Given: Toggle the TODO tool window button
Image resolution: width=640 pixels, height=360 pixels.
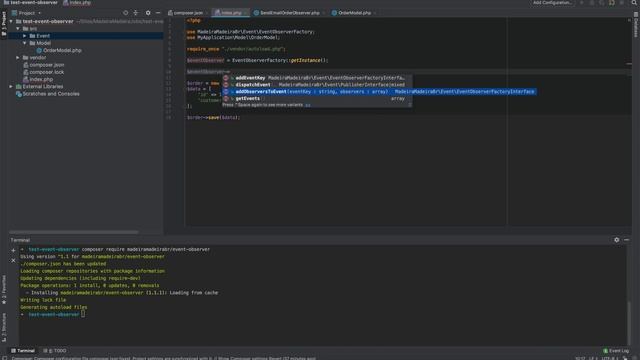Looking at the screenshot, I should (55, 351).
